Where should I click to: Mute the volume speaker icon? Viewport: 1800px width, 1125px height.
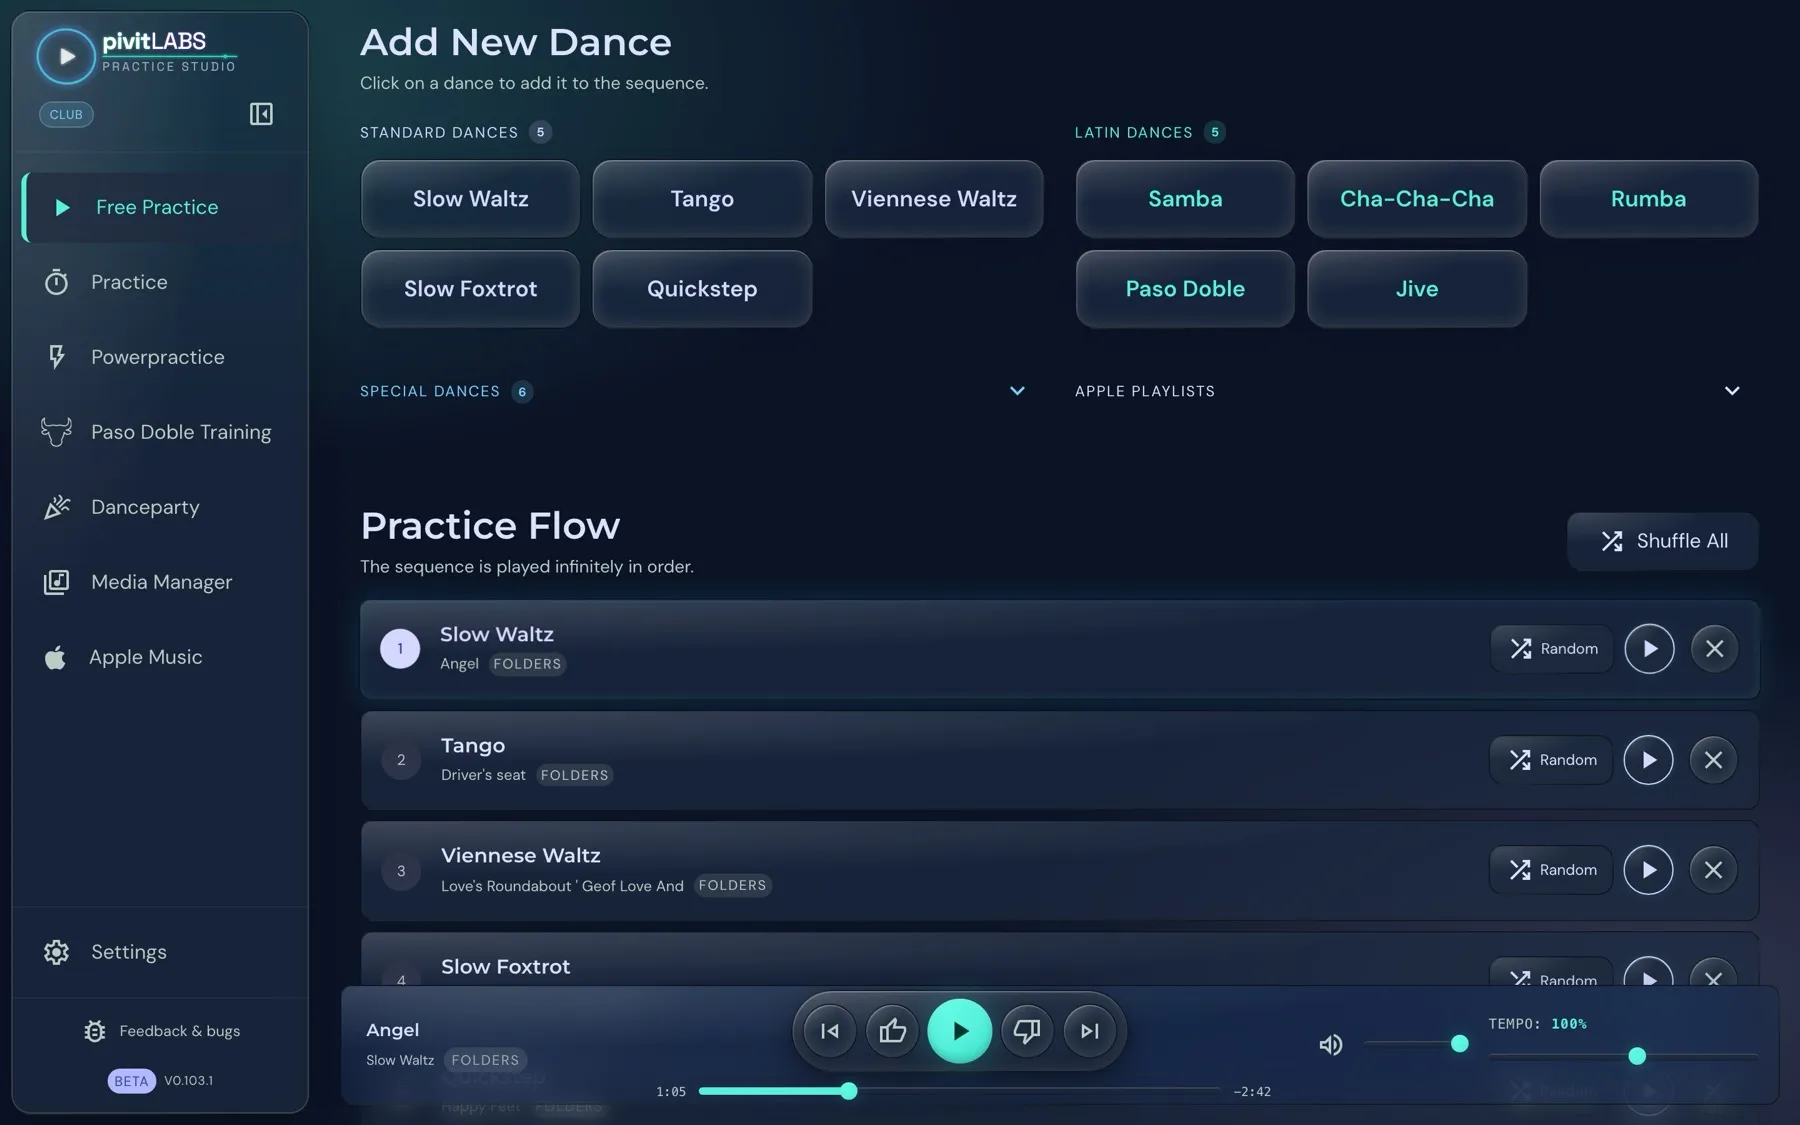1330,1045
